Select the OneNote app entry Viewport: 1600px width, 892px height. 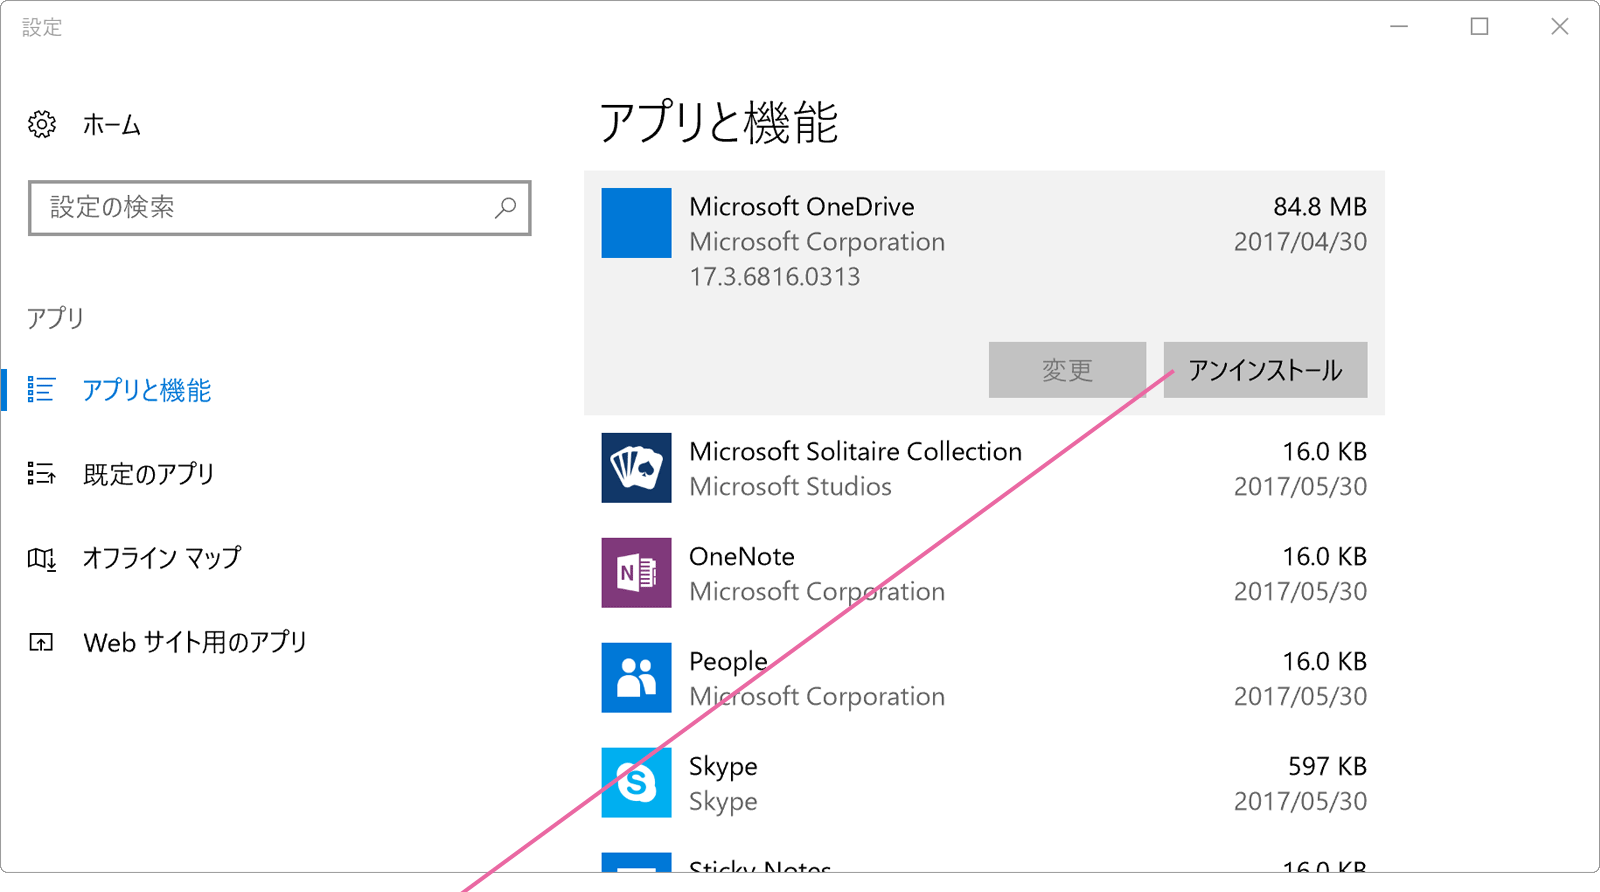click(x=741, y=557)
